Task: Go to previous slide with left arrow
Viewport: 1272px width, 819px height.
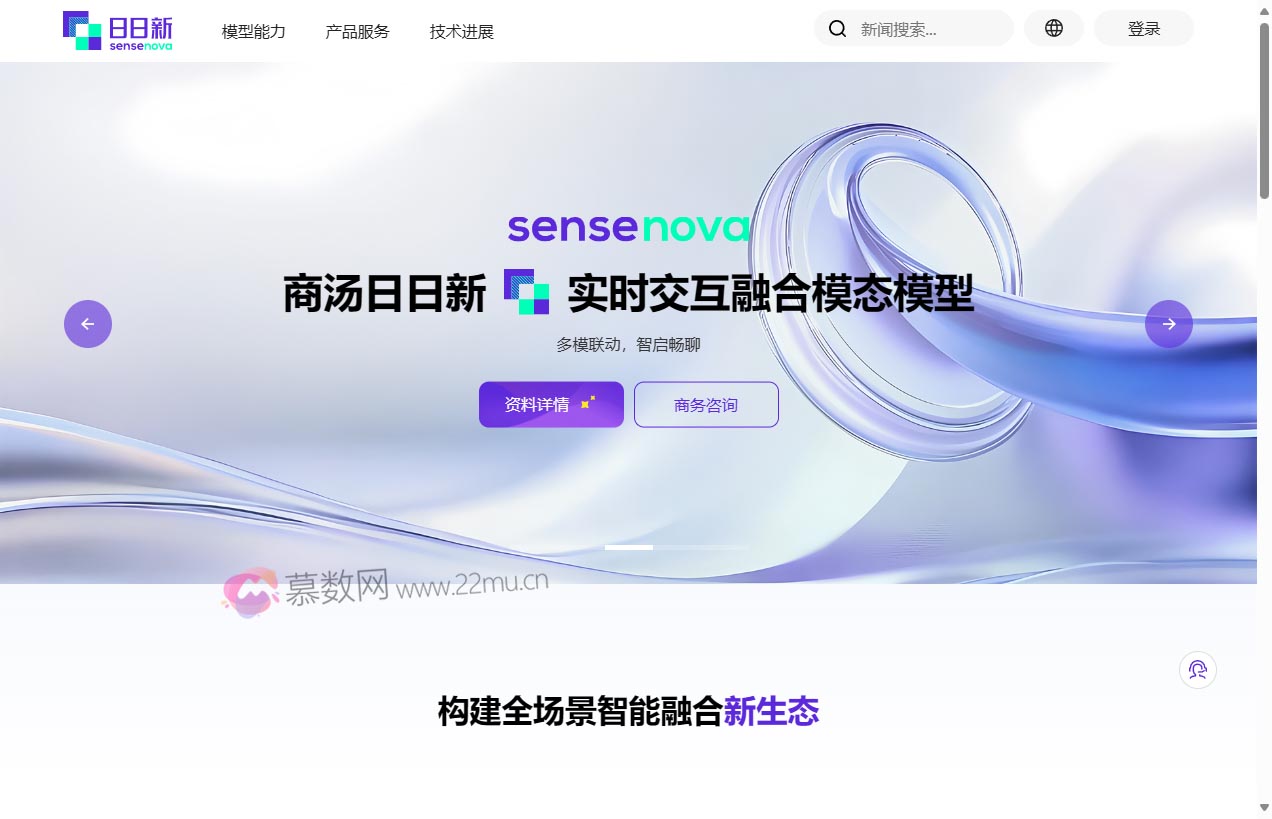Action: coord(88,324)
